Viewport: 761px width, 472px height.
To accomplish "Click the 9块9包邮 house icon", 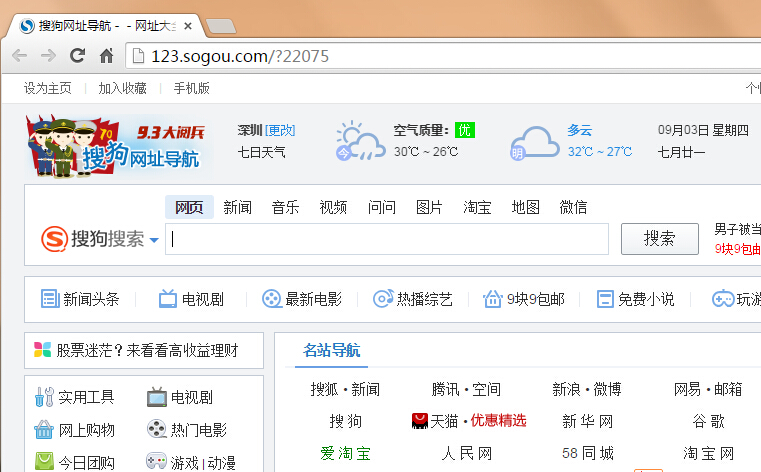I will 493,299.
